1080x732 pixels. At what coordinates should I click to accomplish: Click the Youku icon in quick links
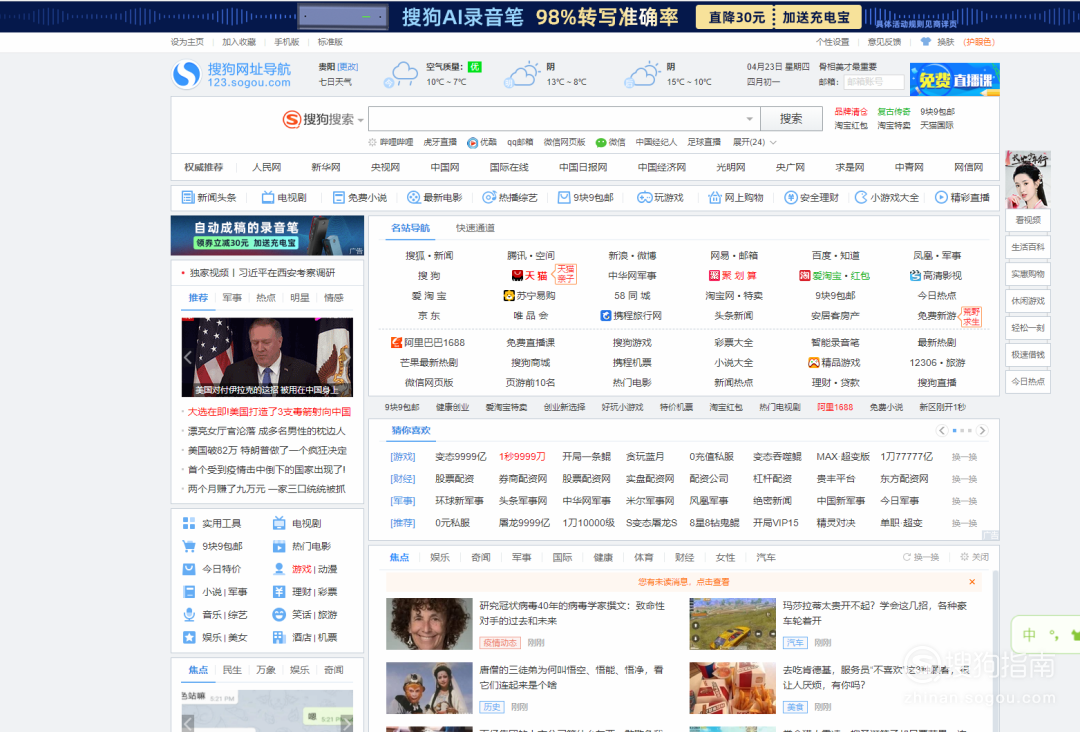click(472, 143)
